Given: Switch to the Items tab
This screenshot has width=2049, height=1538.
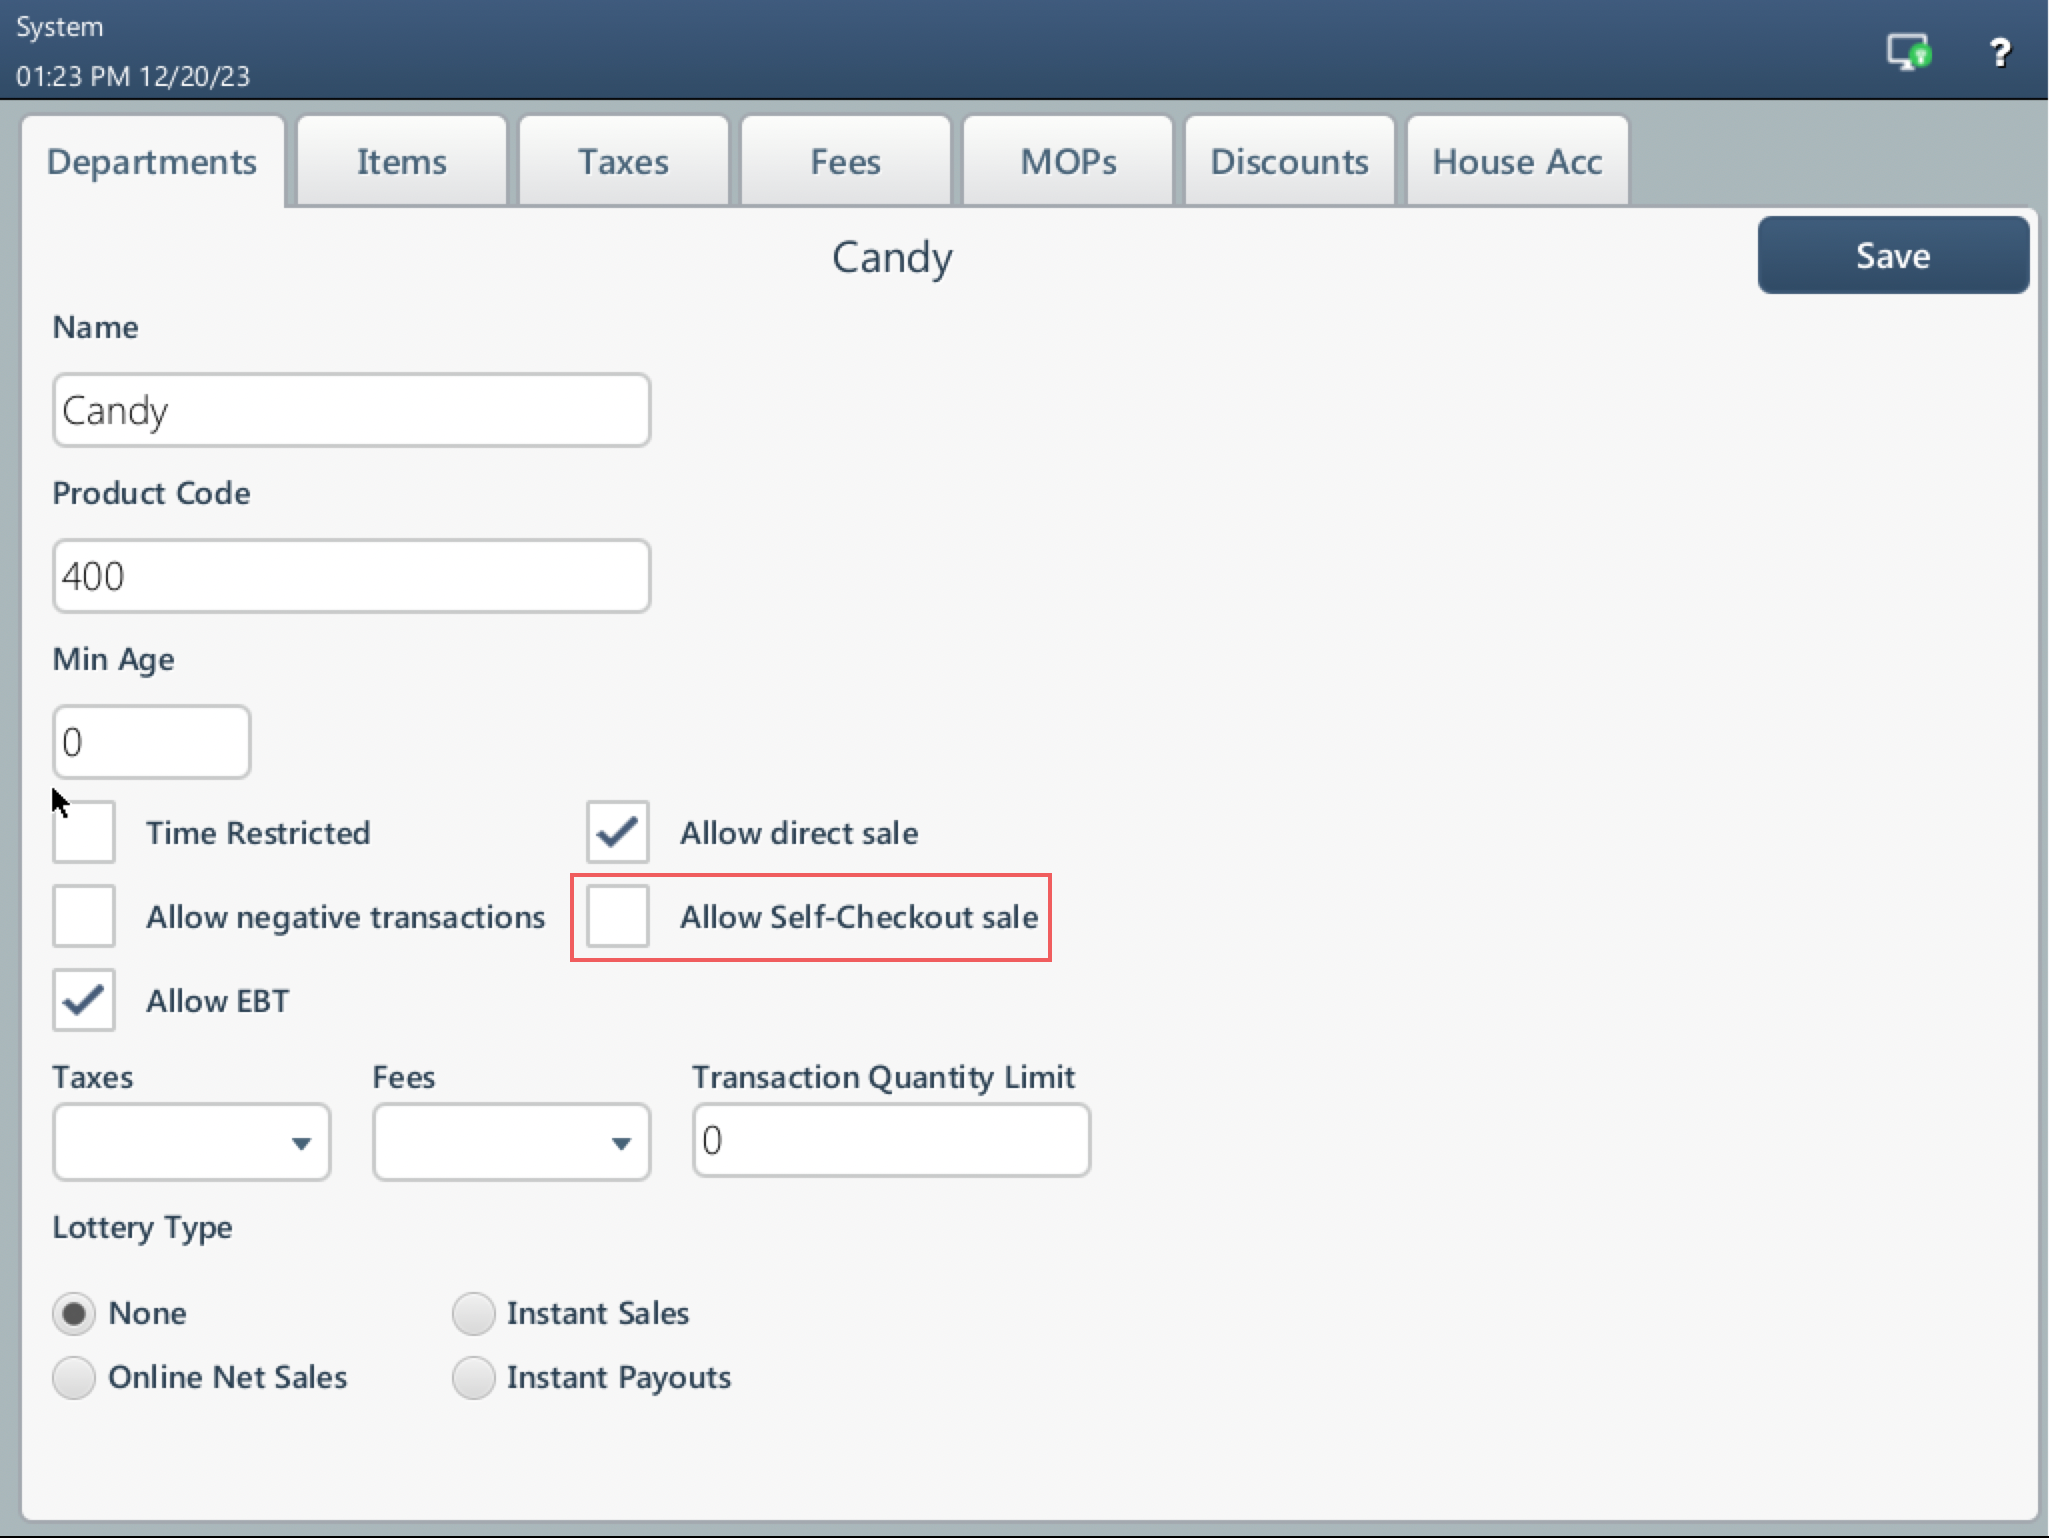Looking at the screenshot, I should point(402,162).
